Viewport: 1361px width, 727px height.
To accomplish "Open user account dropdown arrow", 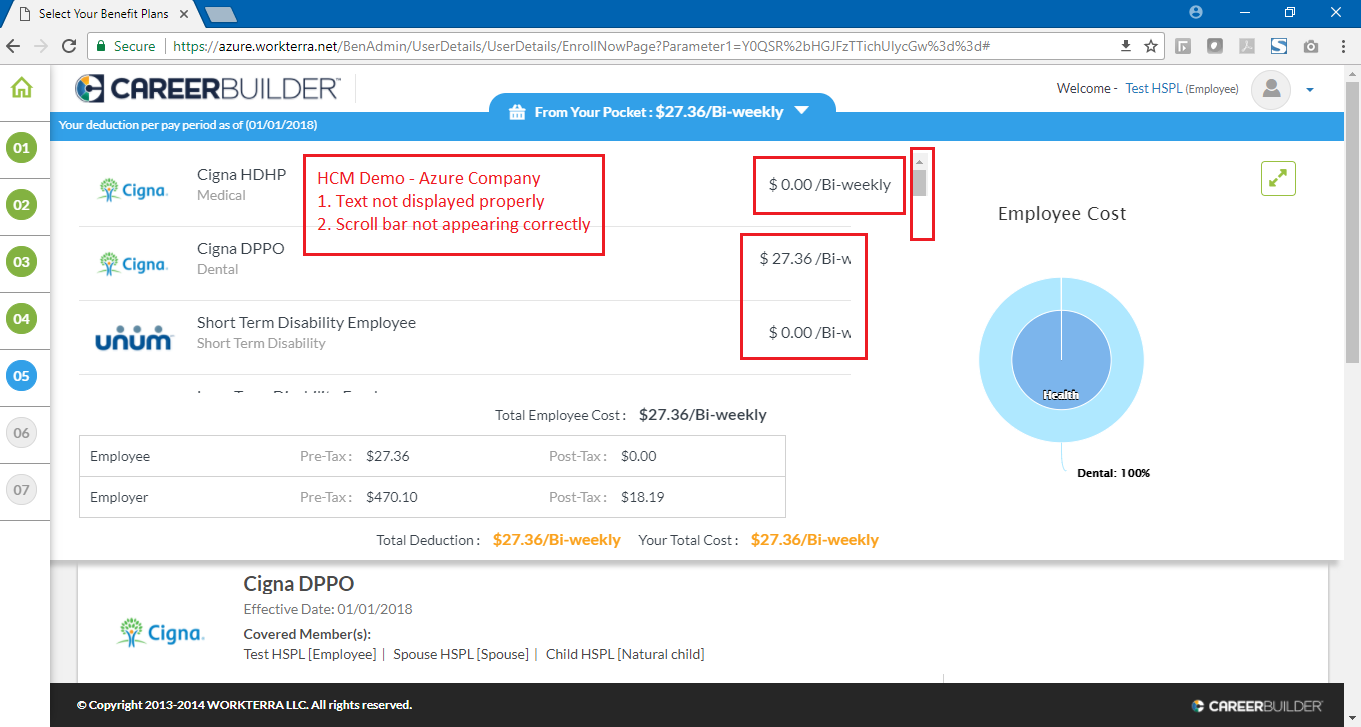I will tap(1310, 90).
